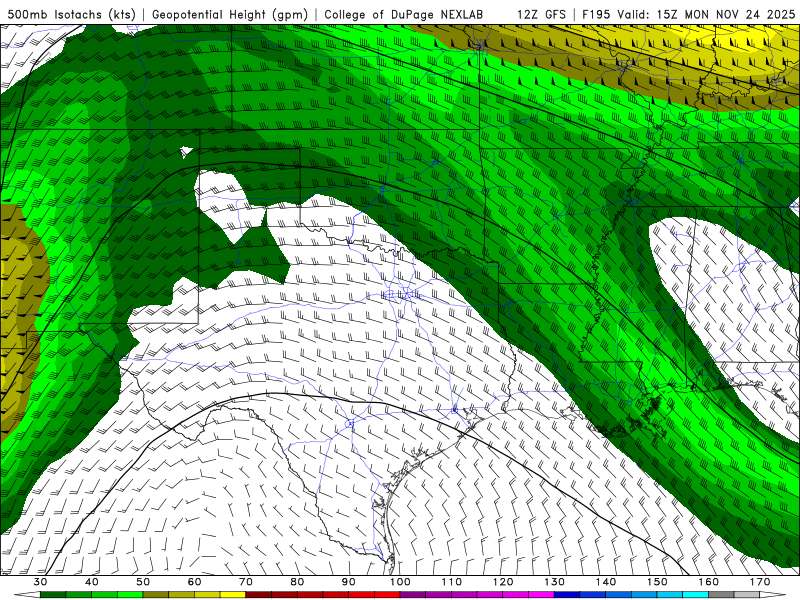Click the 110 value on the color scale
This screenshot has width=800, height=600.
click(452, 582)
